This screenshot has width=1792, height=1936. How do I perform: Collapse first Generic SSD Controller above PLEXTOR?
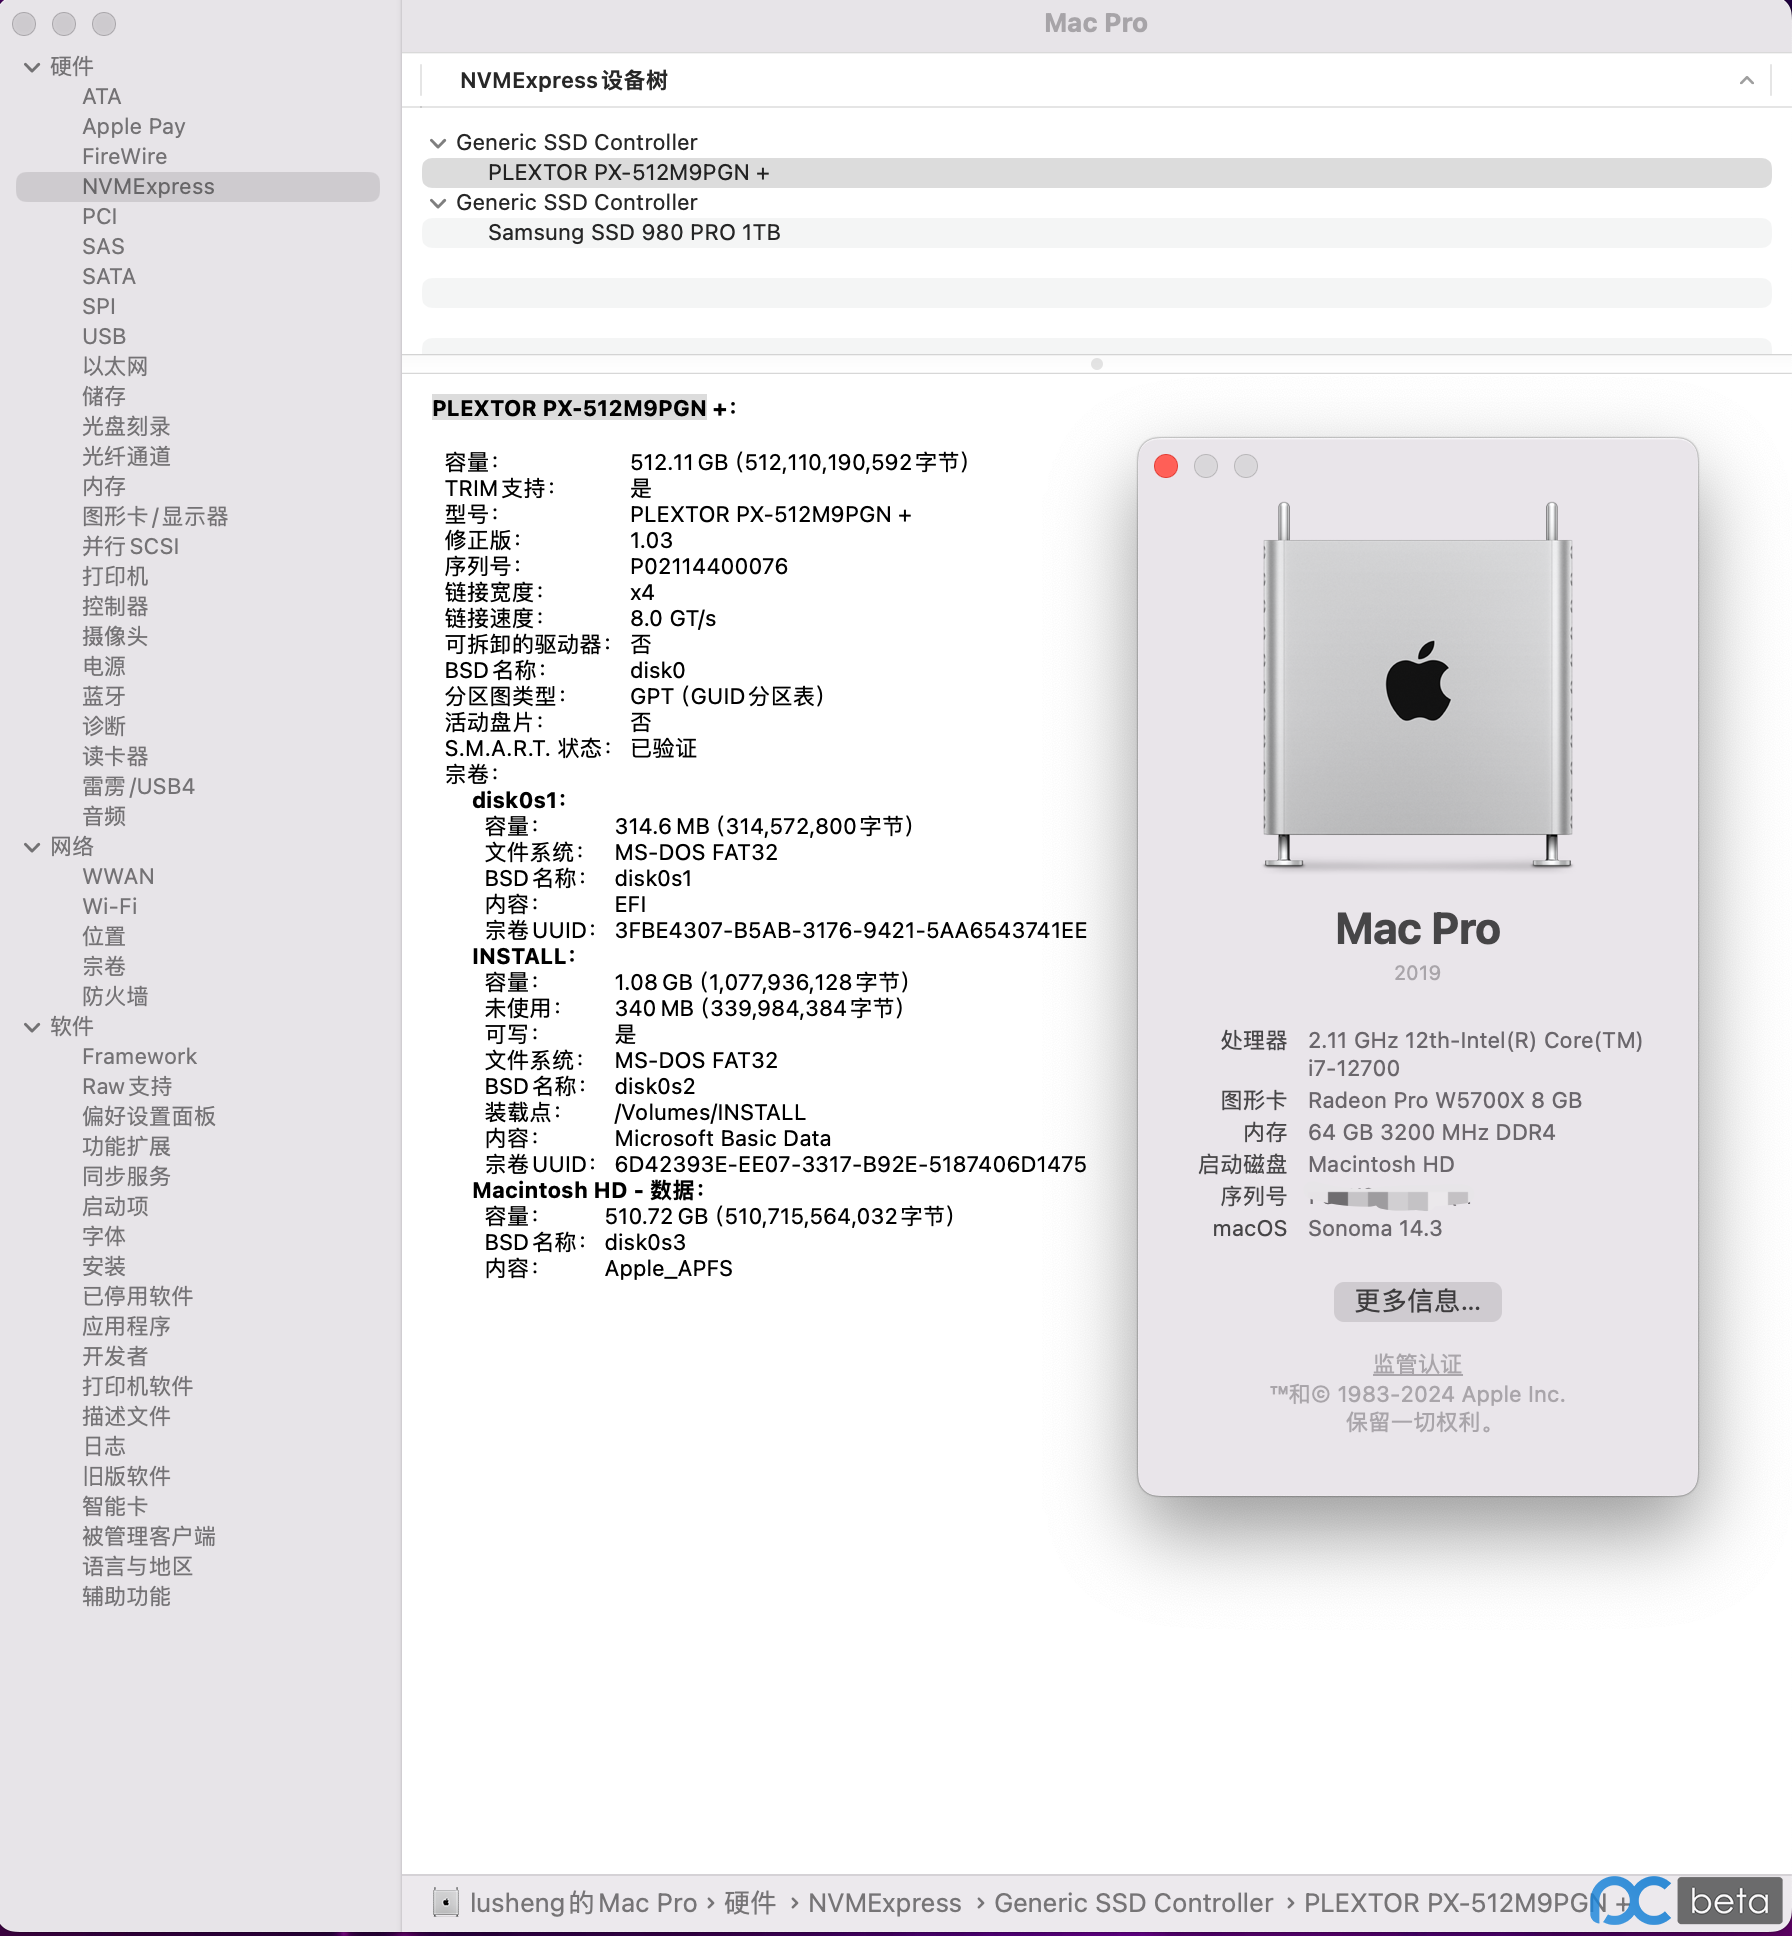[438, 143]
